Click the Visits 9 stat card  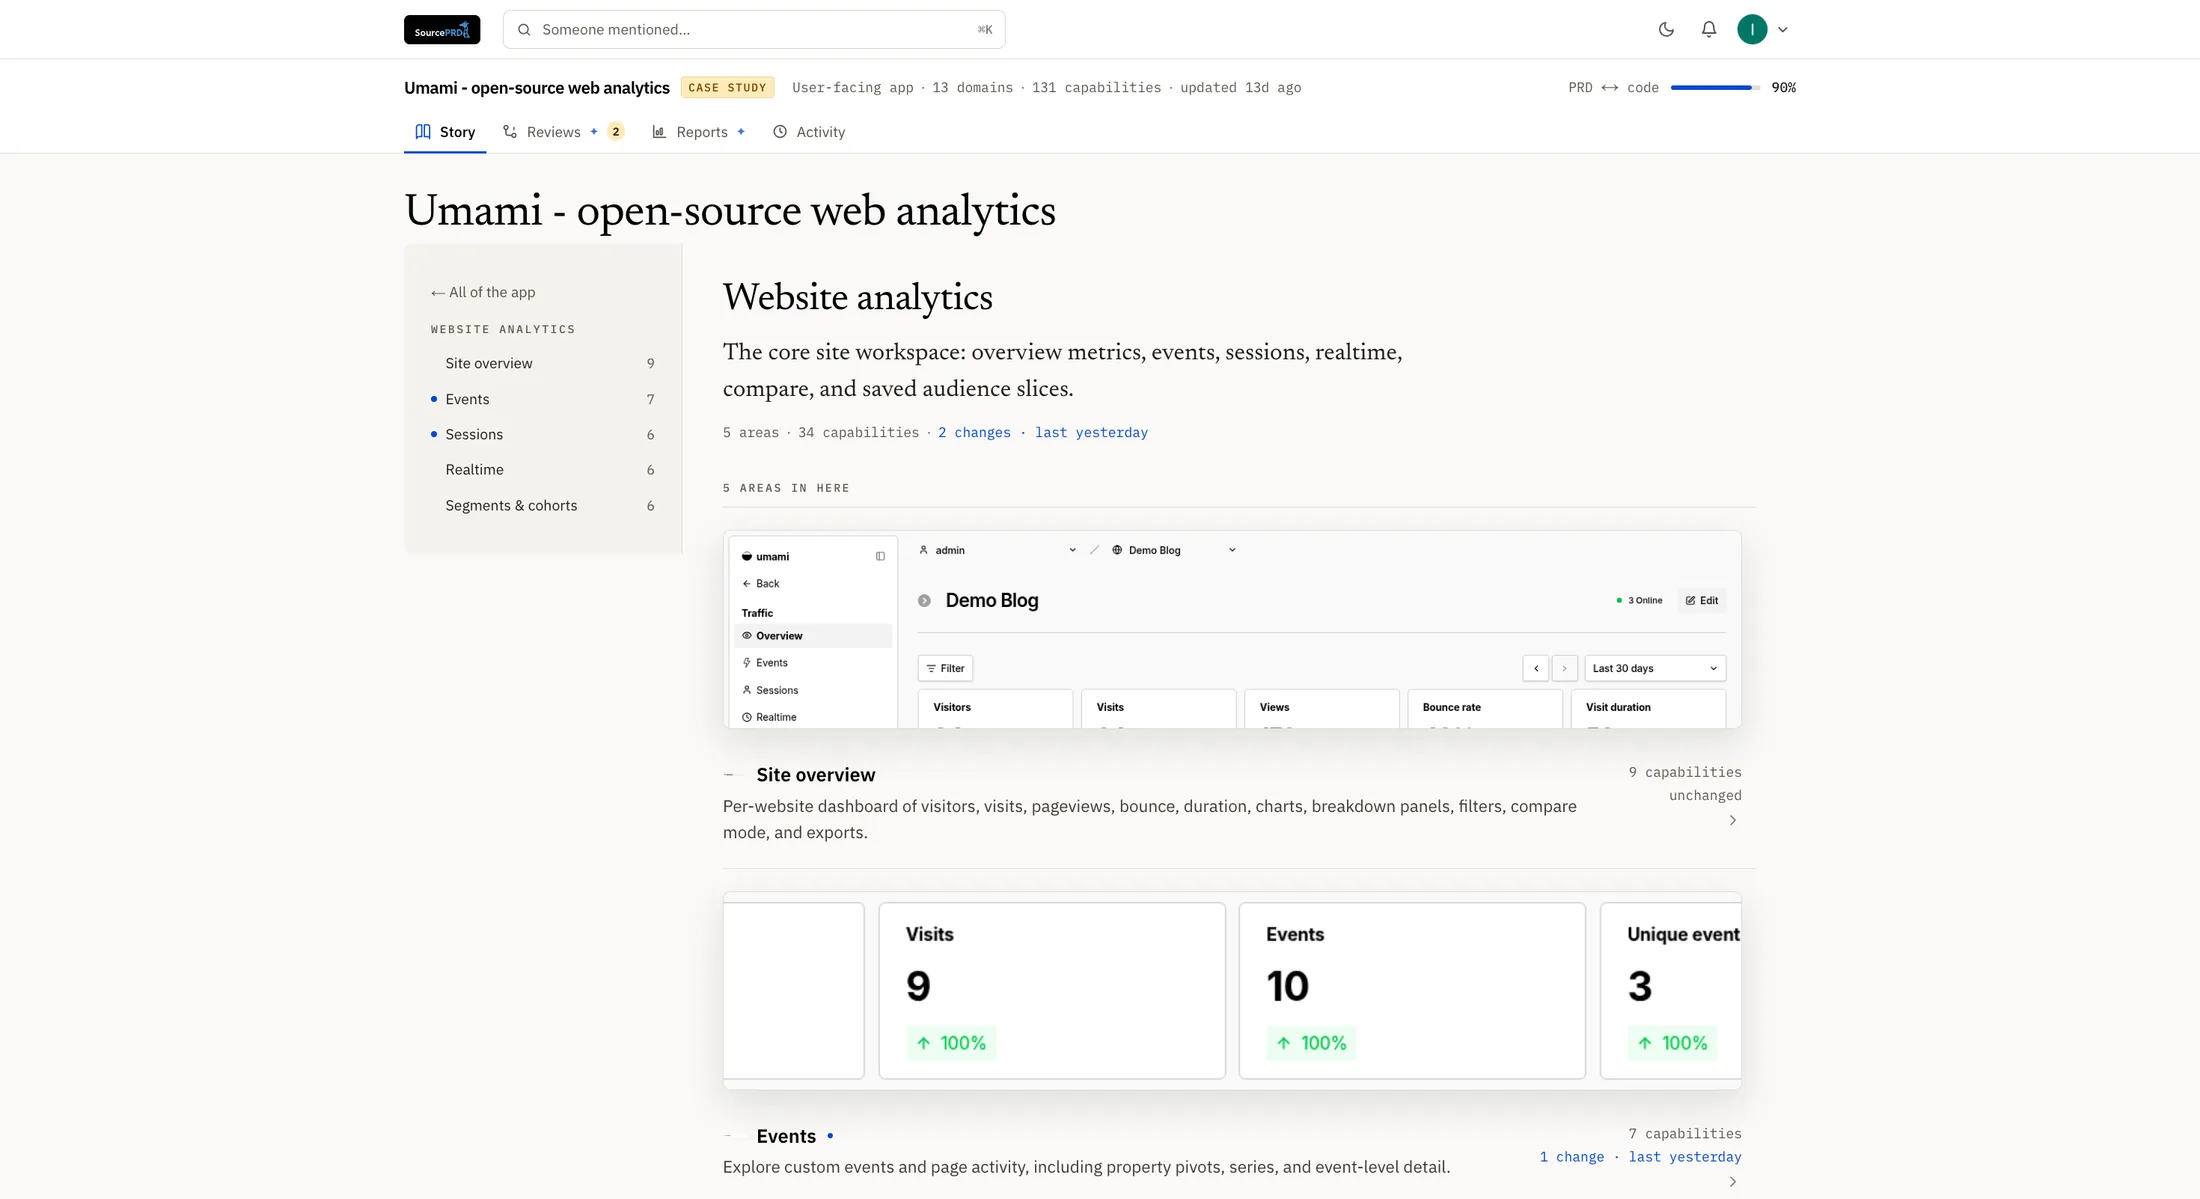point(1052,991)
